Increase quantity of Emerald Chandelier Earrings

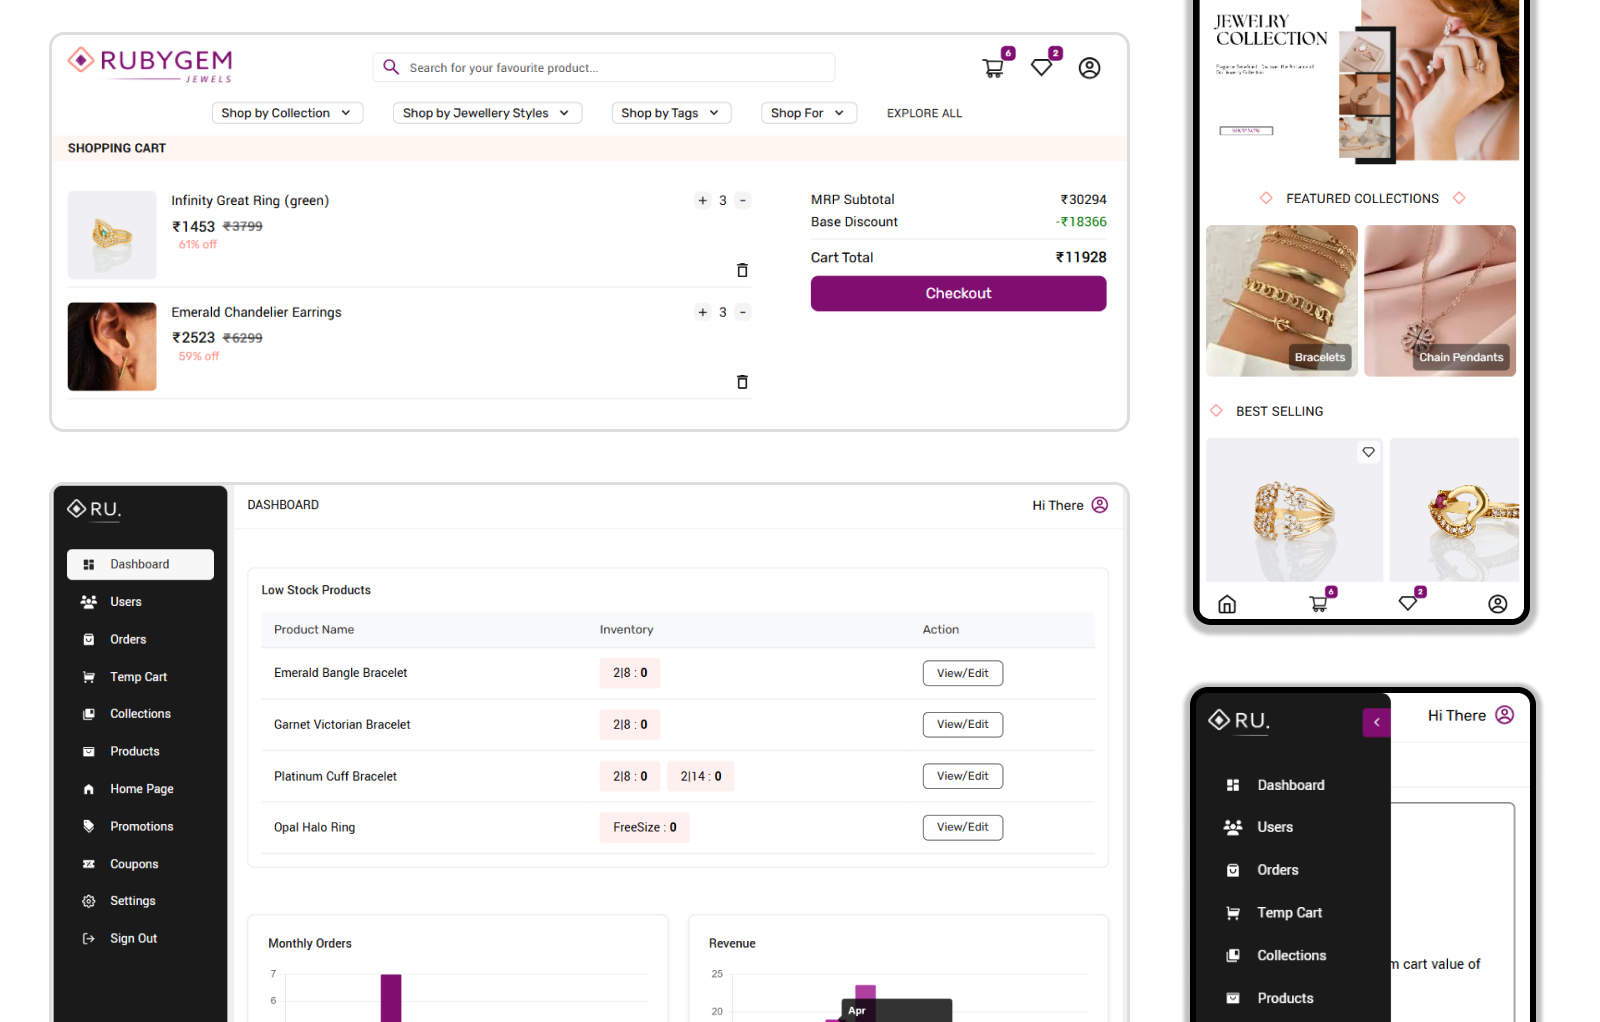click(x=702, y=312)
